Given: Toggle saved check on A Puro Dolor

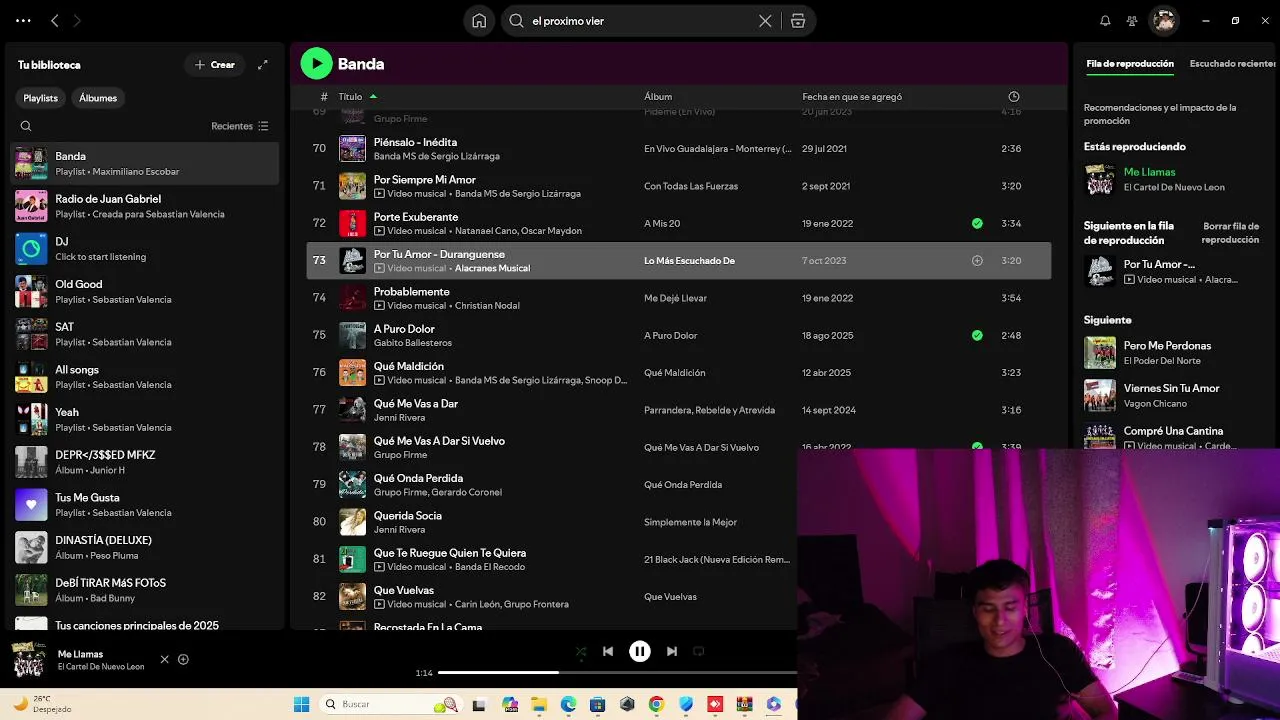Looking at the screenshot, I should [977, 335].
